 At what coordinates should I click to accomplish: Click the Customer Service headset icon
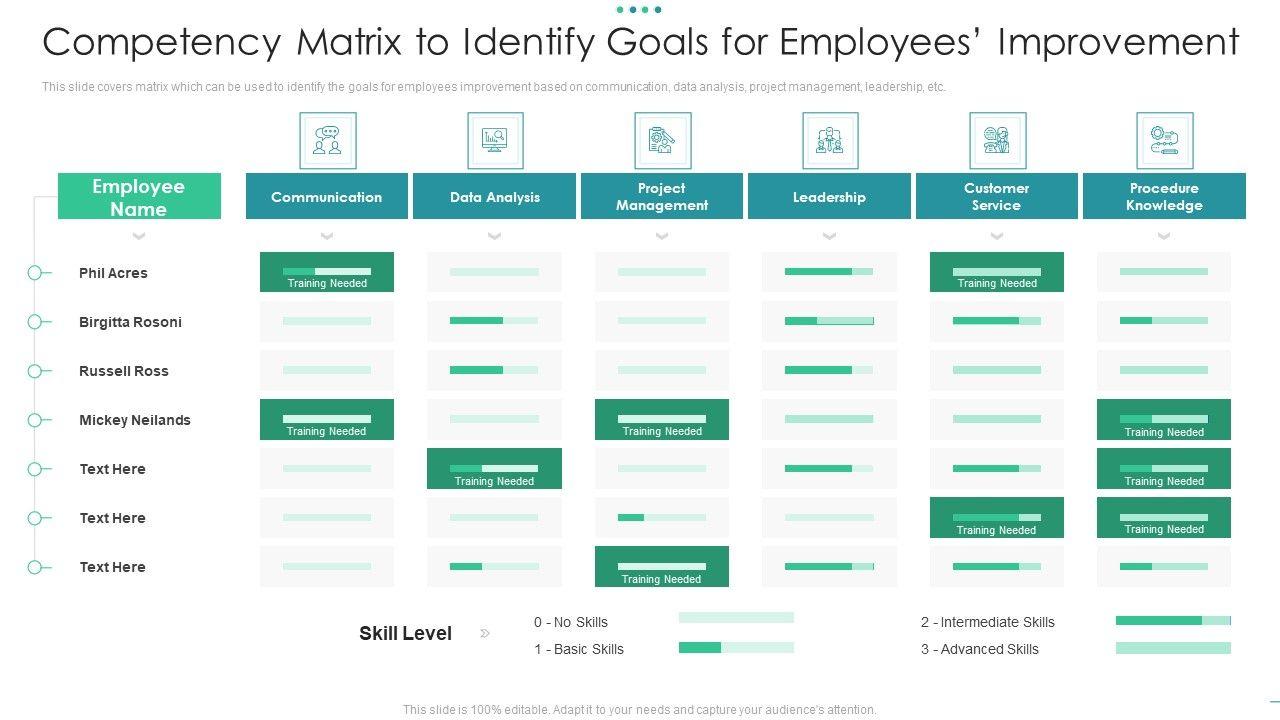click(x=997, y=140)
